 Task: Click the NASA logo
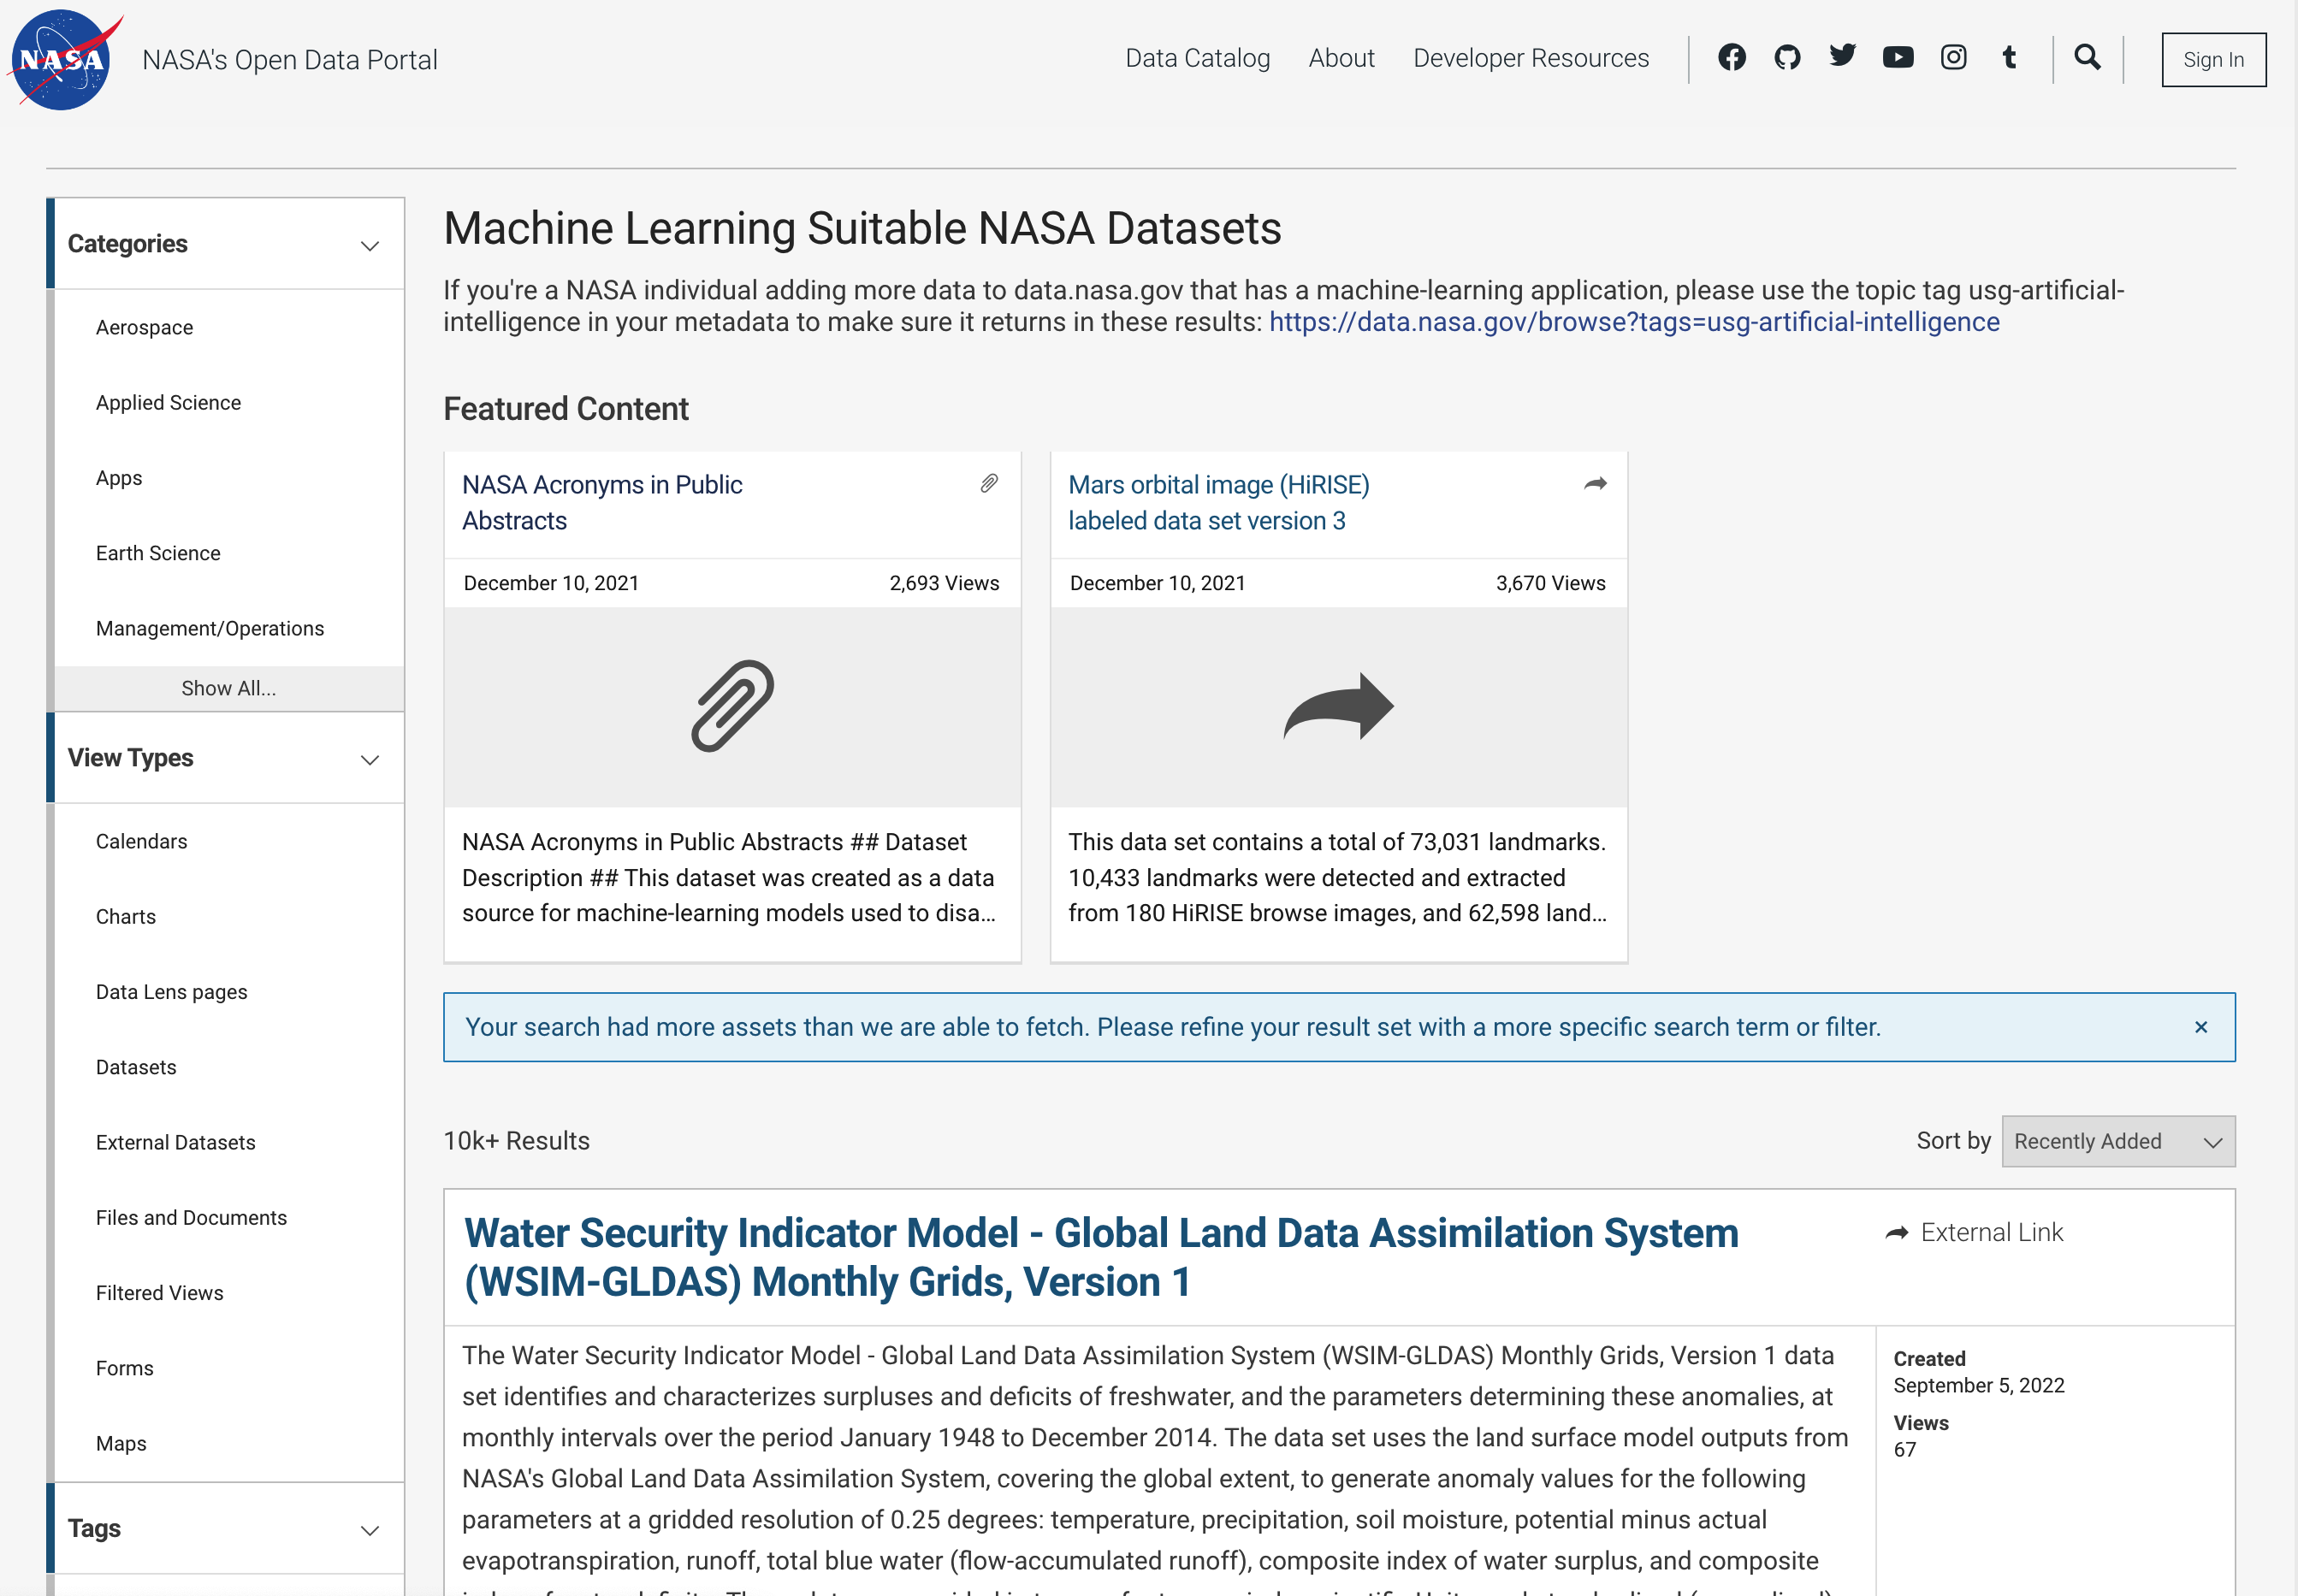click(x=64, y=60)
